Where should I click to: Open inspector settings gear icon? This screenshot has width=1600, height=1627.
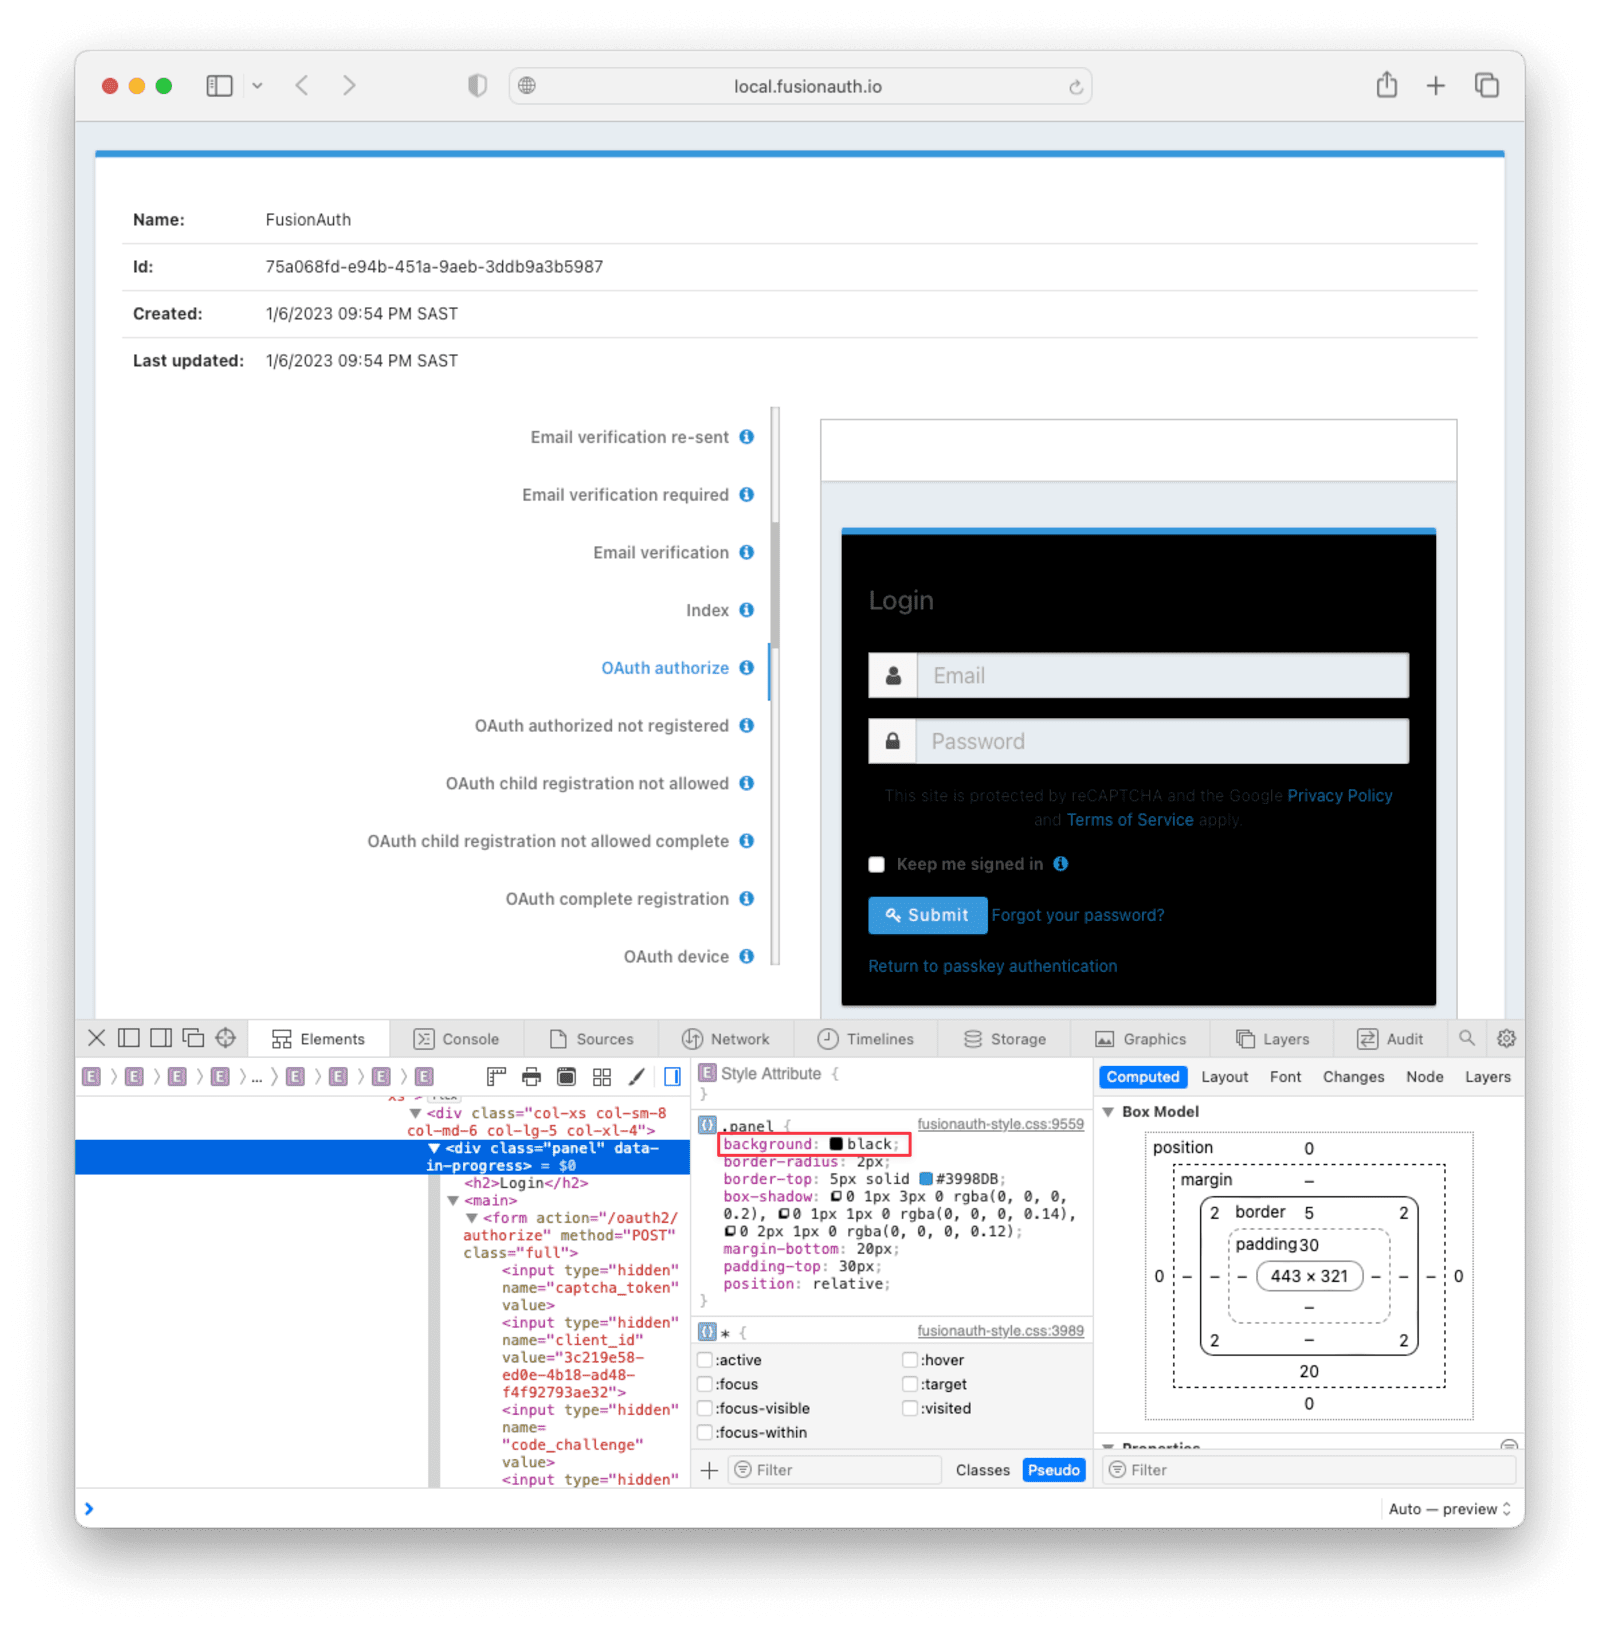tap(1506, 1038)
